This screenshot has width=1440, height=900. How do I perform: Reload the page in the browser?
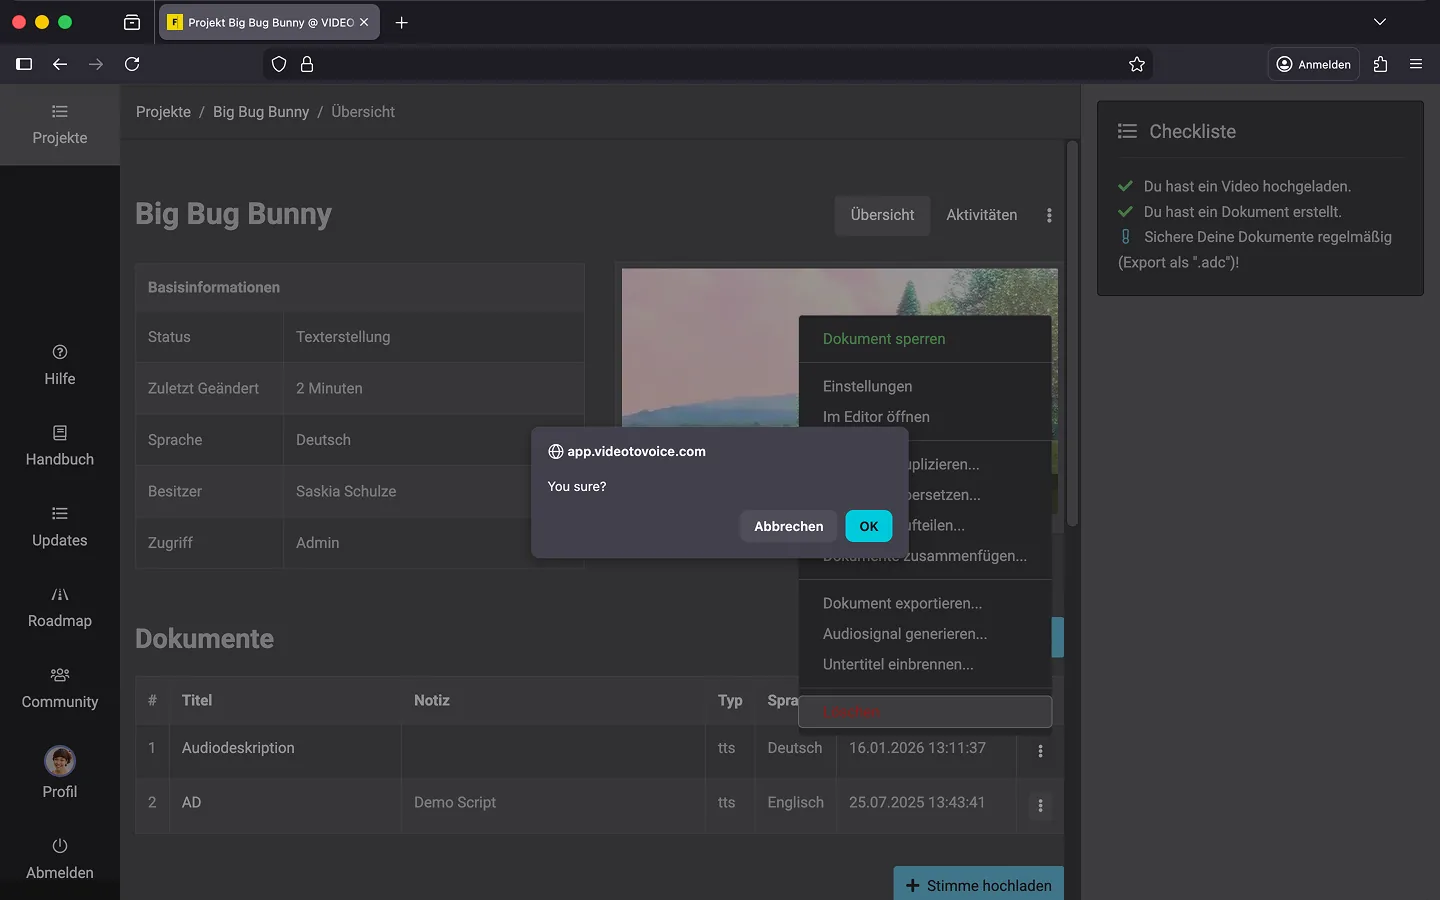[132, 64]
